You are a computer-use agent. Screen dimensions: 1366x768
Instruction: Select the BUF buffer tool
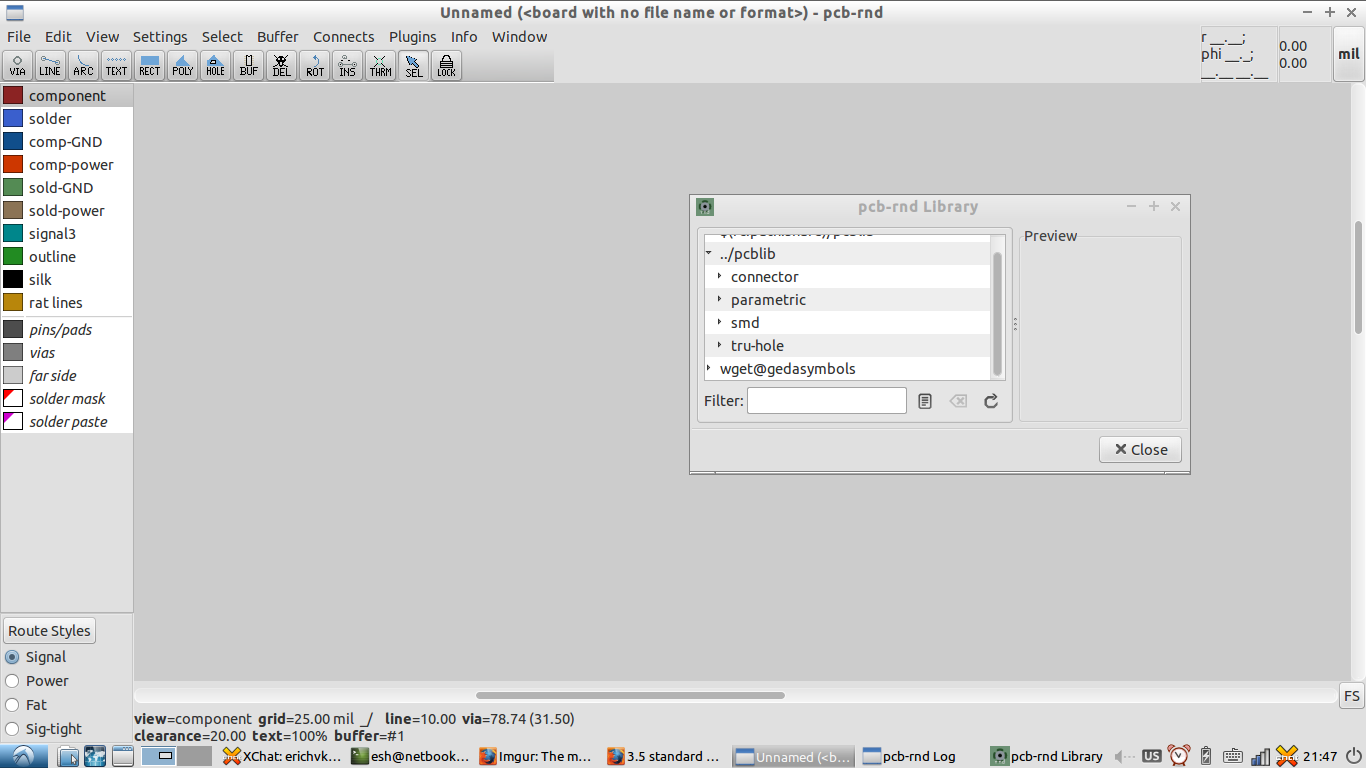click(248, 66)
